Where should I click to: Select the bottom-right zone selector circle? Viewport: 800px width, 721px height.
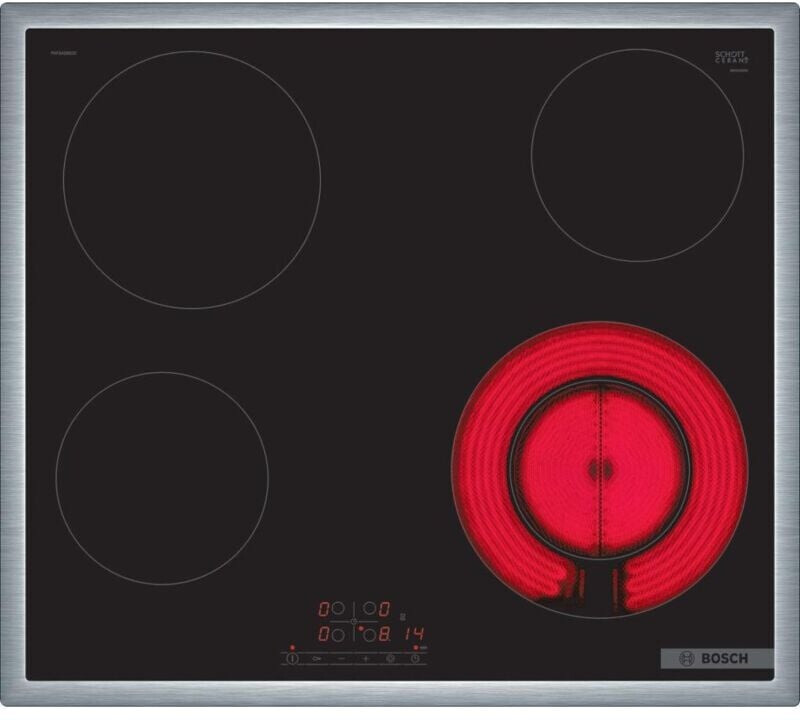pos(367,634)
